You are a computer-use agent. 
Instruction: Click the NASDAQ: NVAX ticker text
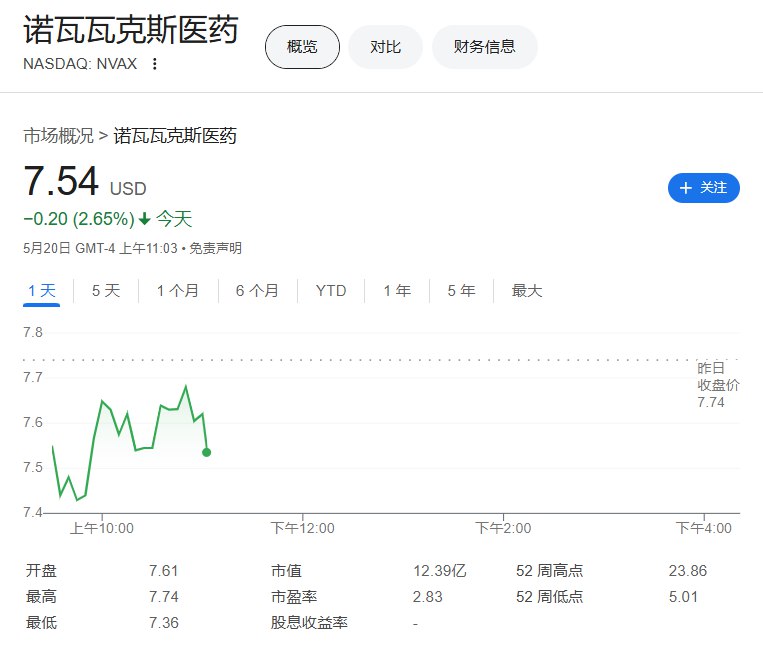[x=80, y=64]
